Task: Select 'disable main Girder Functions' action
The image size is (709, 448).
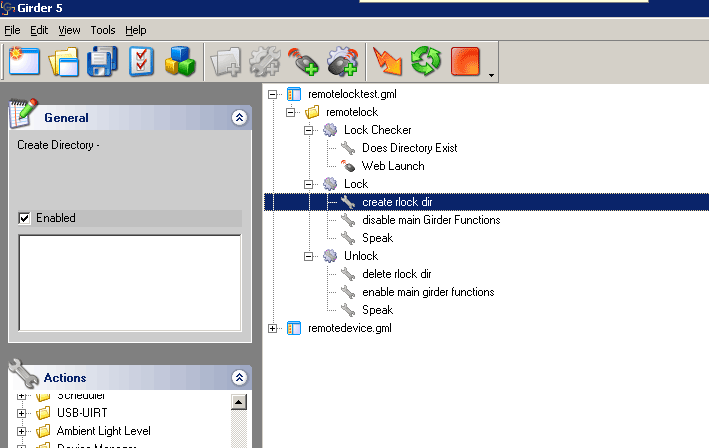Action: tap(431, 220)
